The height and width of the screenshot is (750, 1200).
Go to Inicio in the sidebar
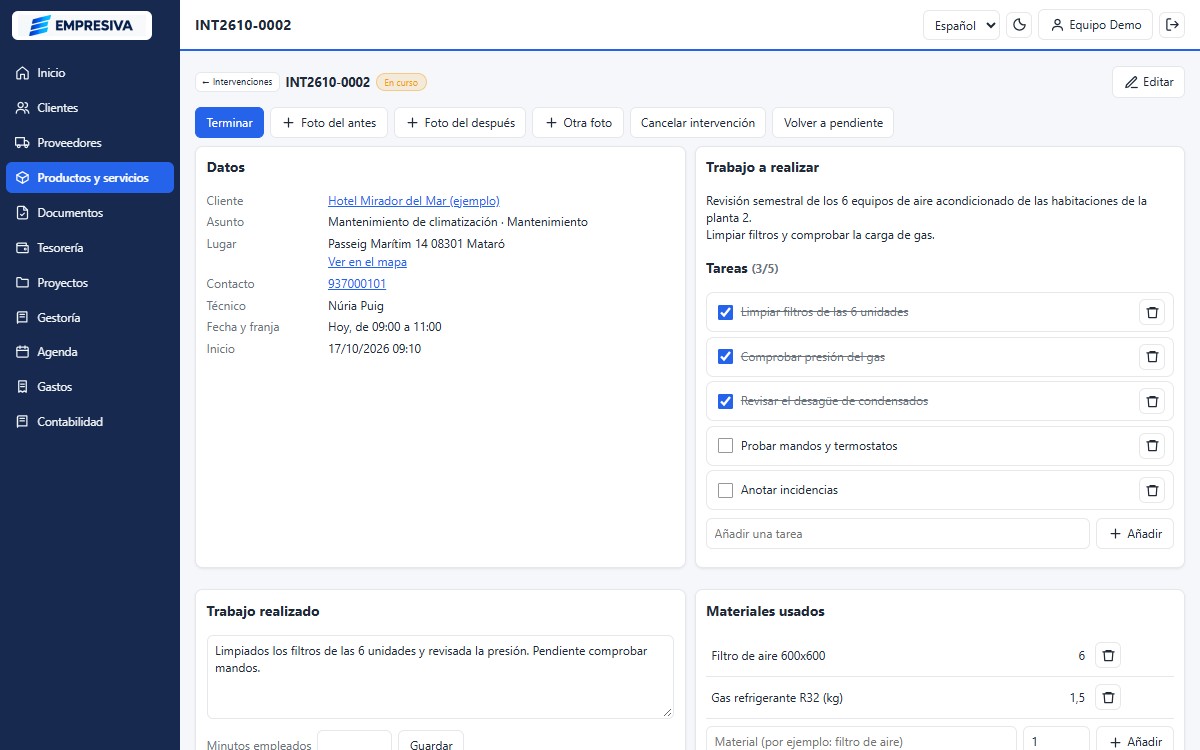90,73
